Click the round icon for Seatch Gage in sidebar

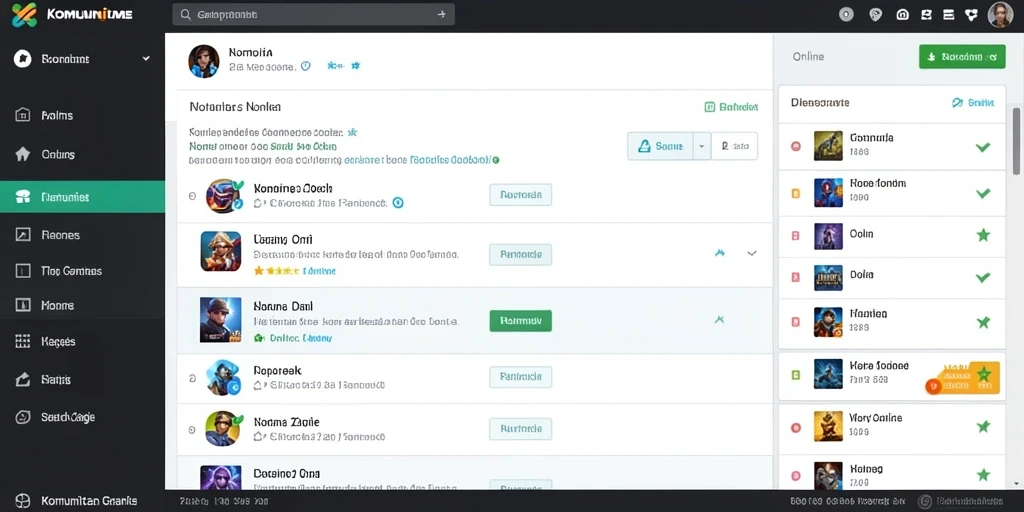pyautogui.click(x=22, y=417)
